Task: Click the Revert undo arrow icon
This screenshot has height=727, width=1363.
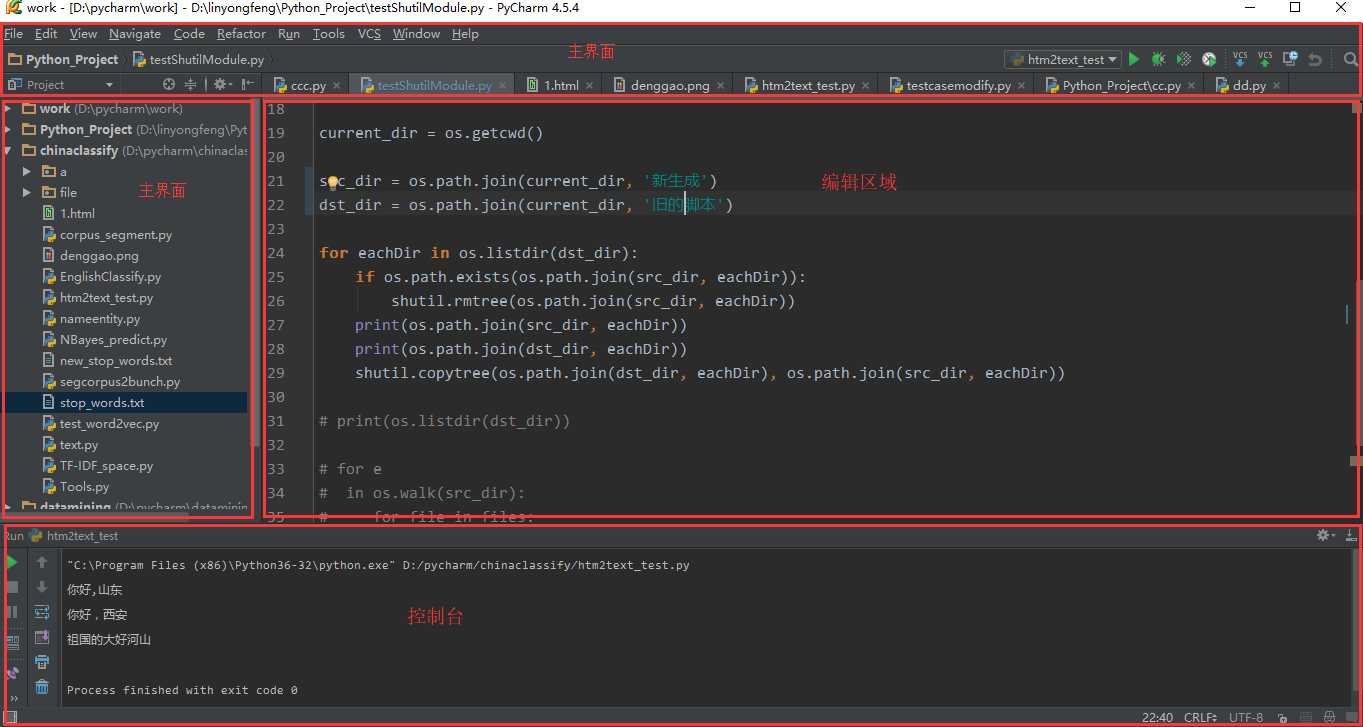Action: pyautogui.click(x=1315, y=60)
